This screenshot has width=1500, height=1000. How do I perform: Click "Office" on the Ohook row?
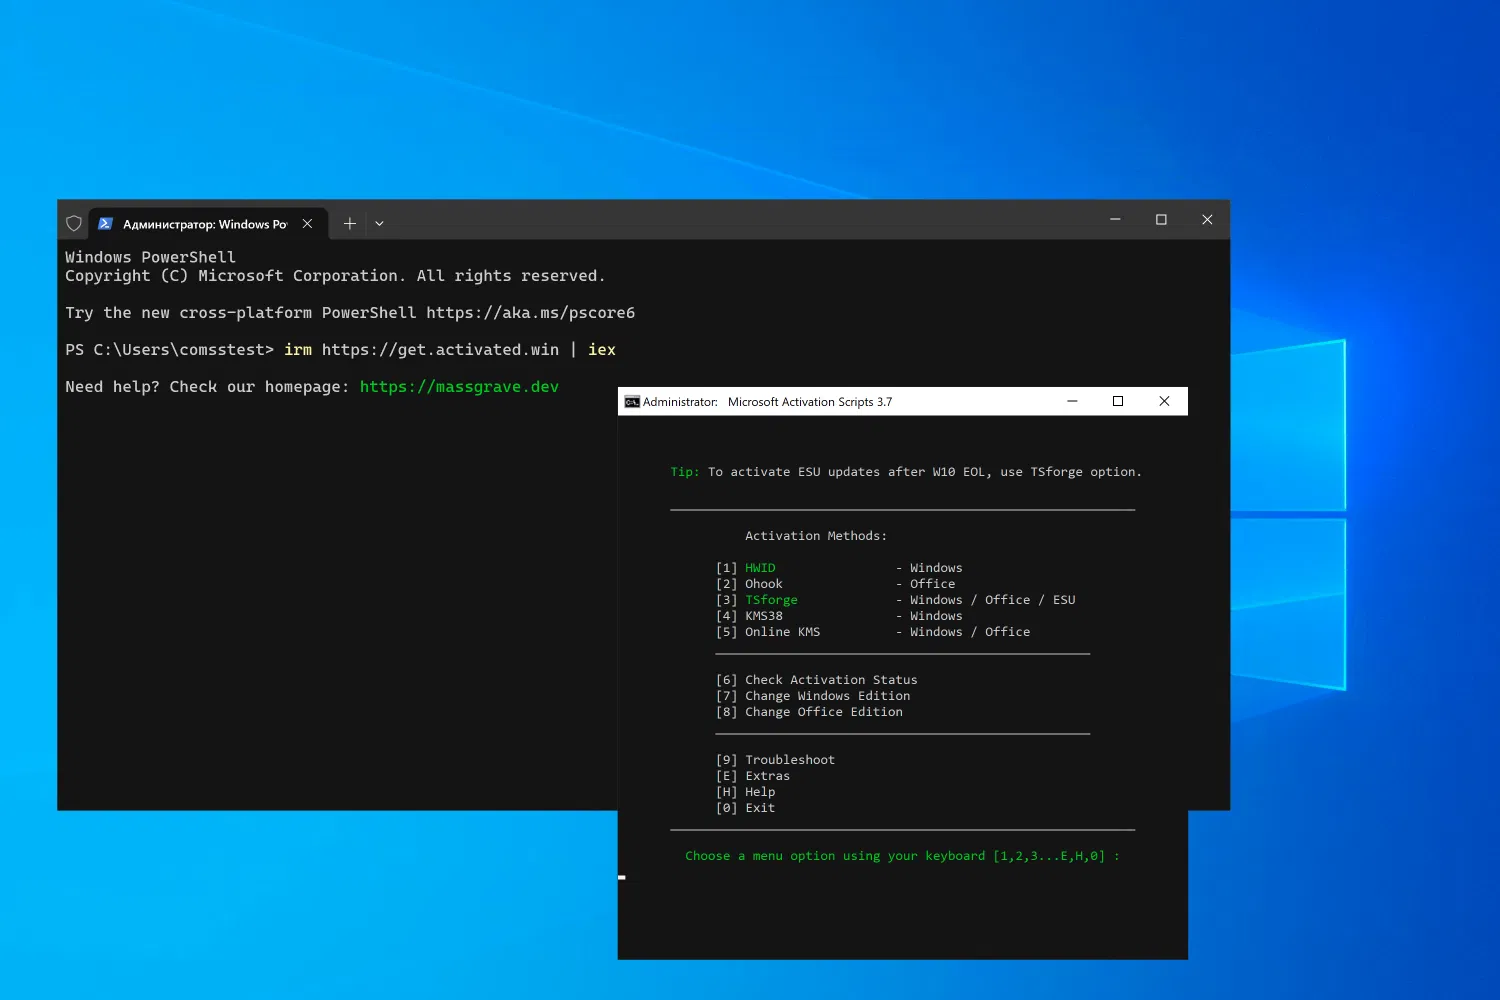click(x=933, y=584)
